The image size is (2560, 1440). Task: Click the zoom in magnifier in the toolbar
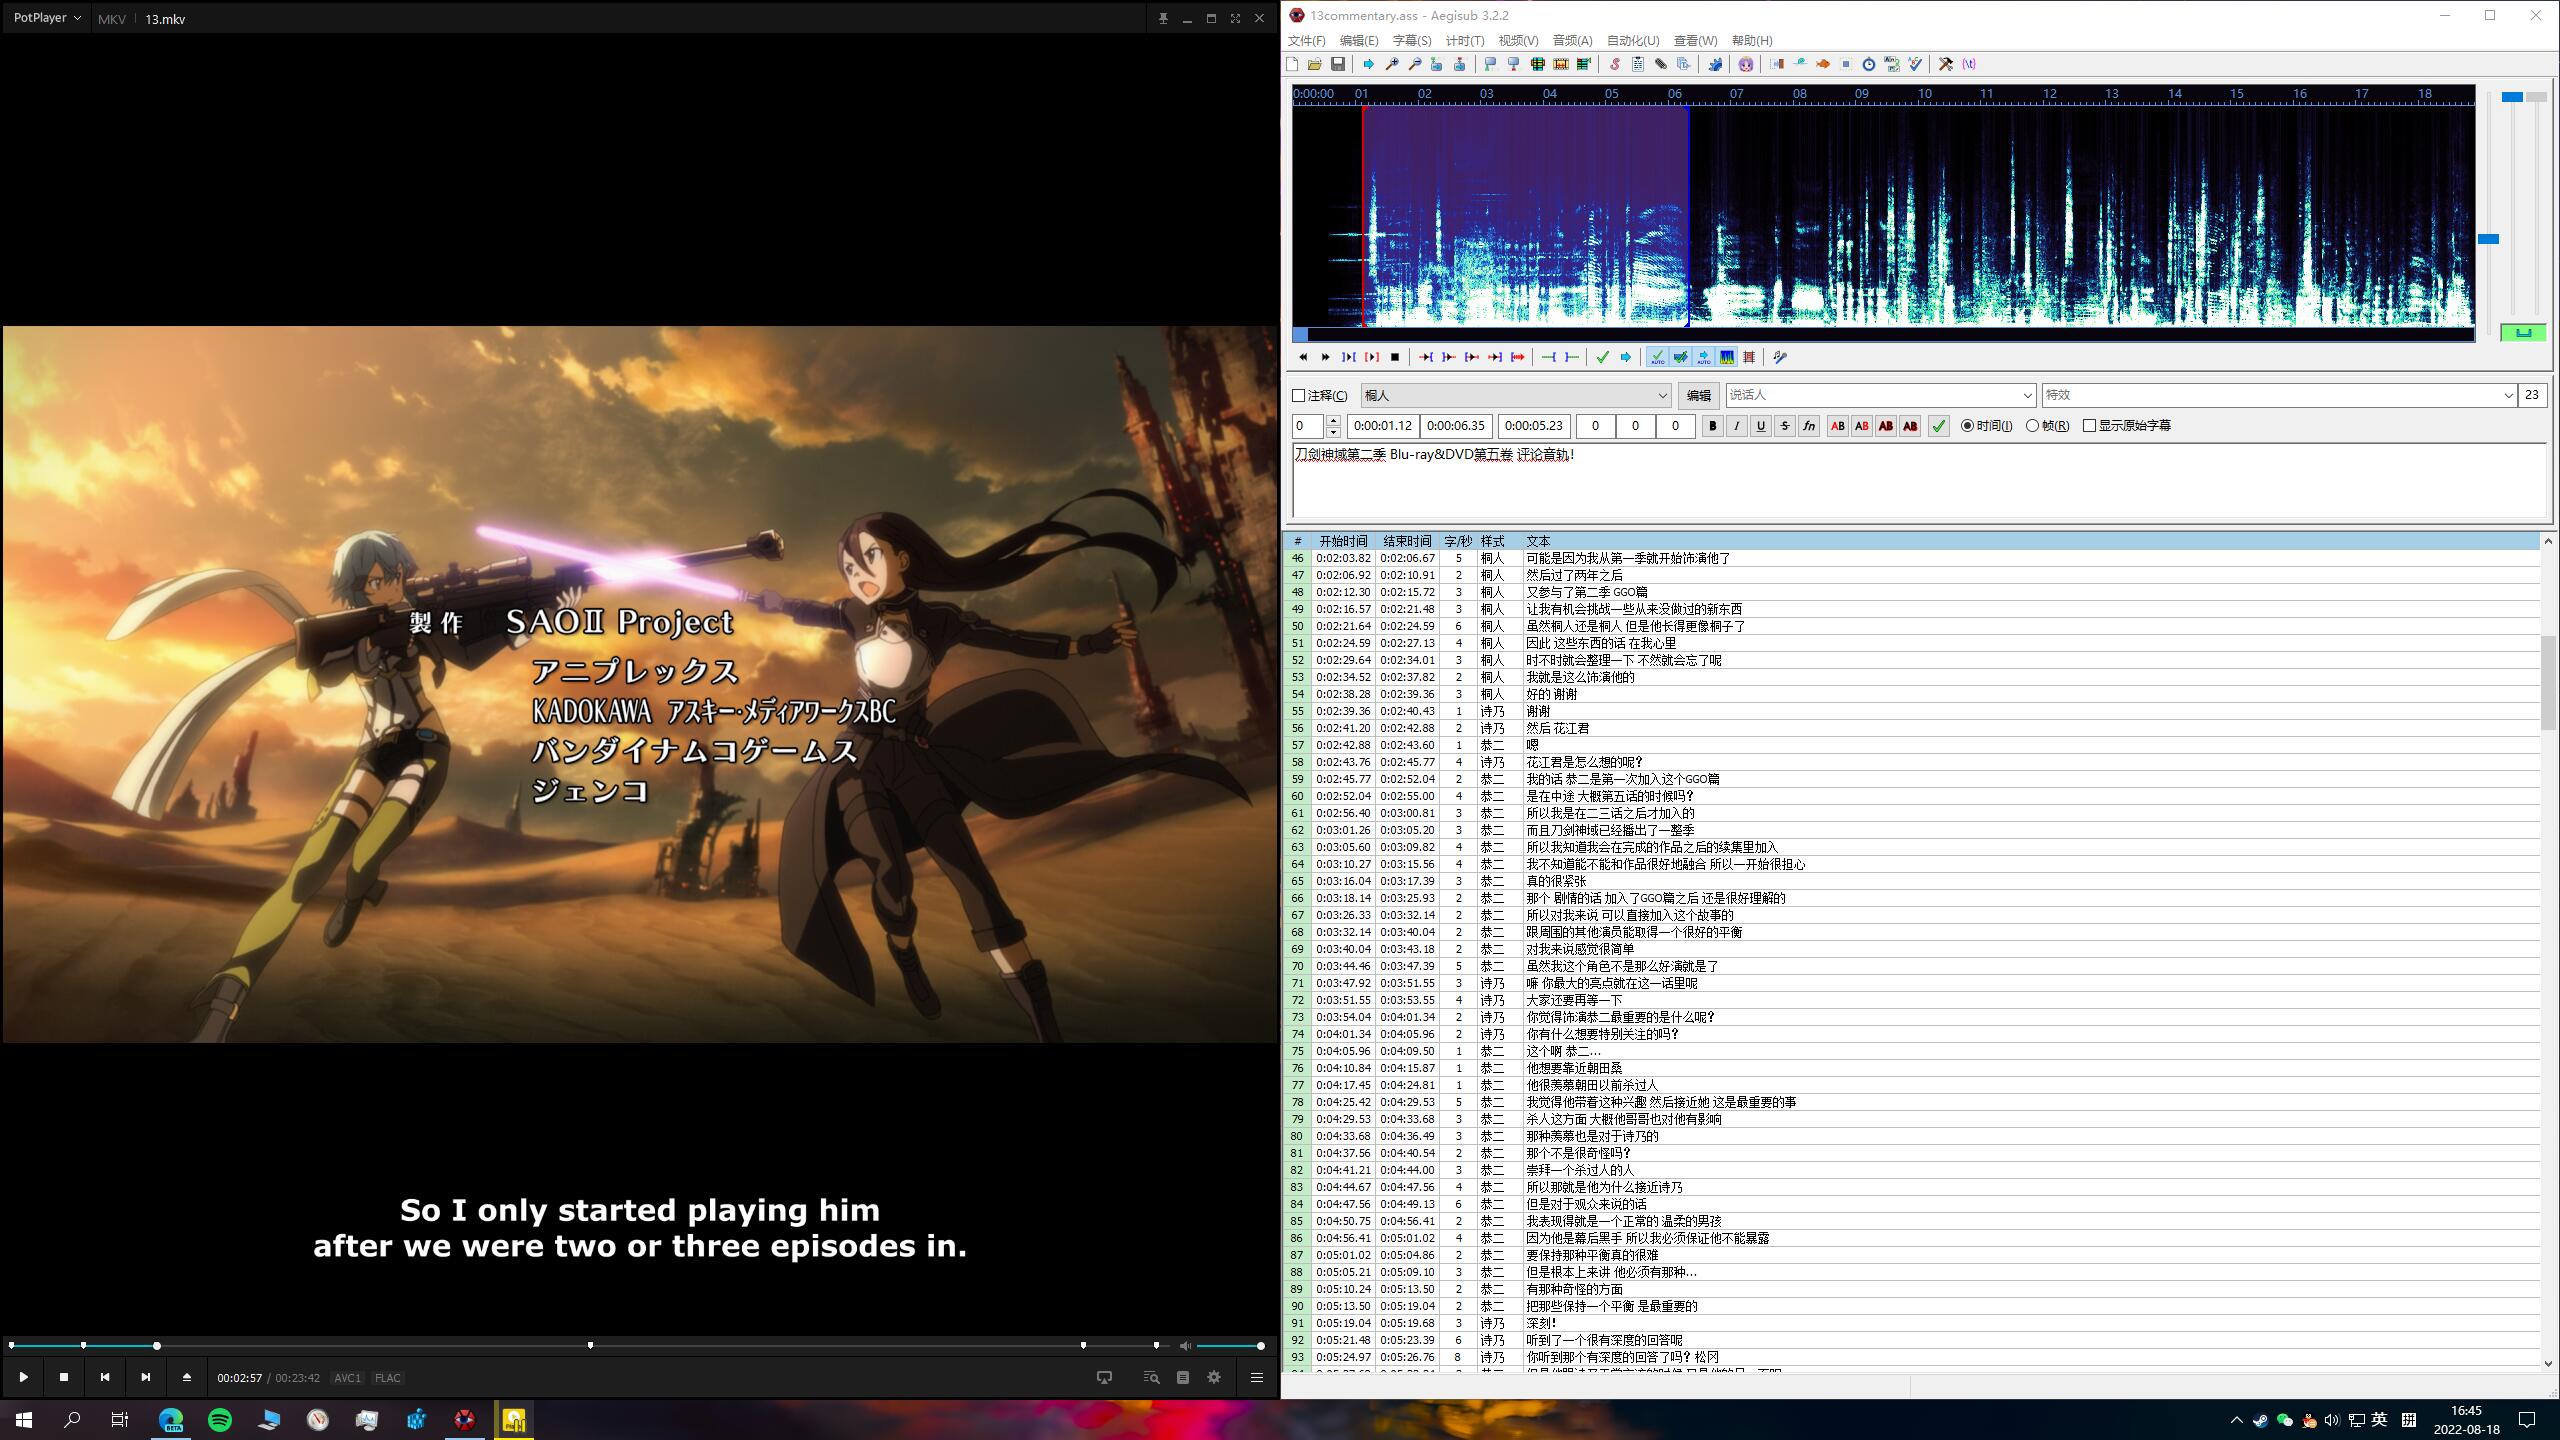[1391, 64]
